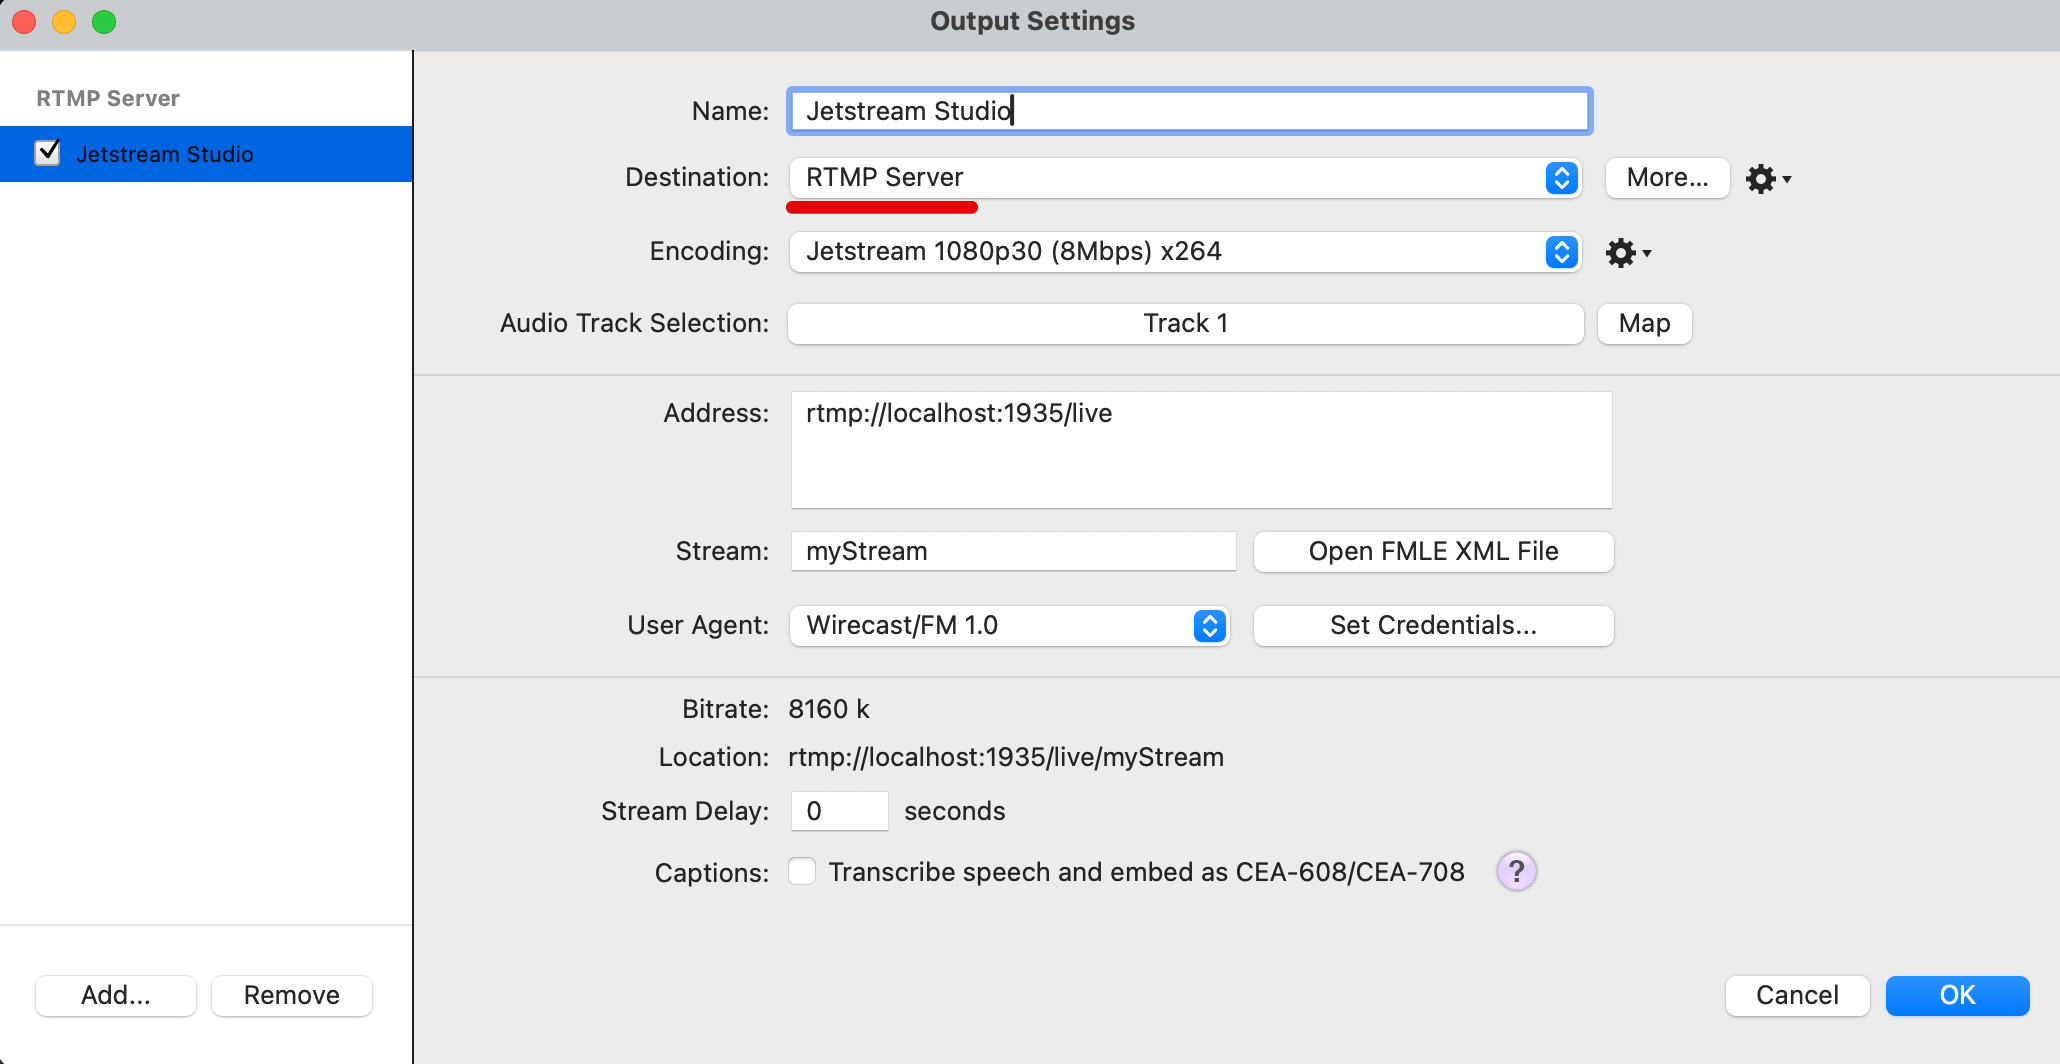Enable Transcribe speech captions checkbox
Viewport: 2060px width, 1064px height.
coord(802,871)
